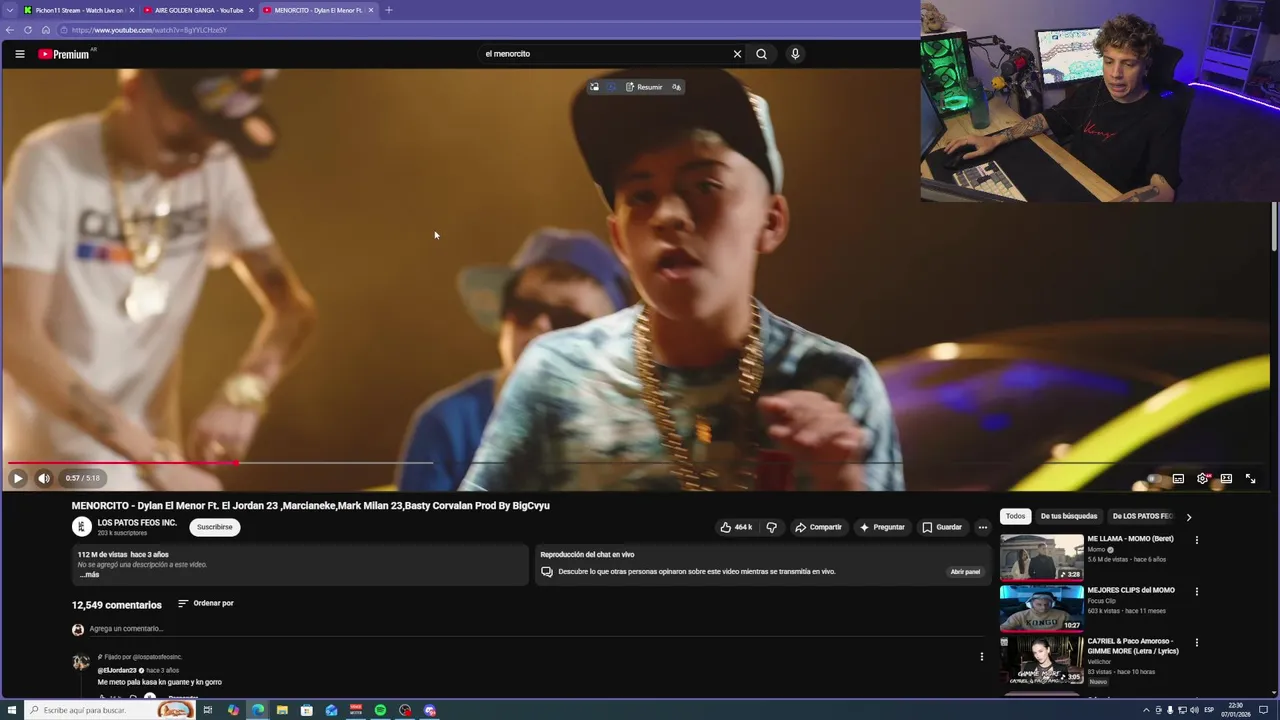Go back in browser history
The image size is (1280, 720).
pyautogui.click(x=10, y=30)
